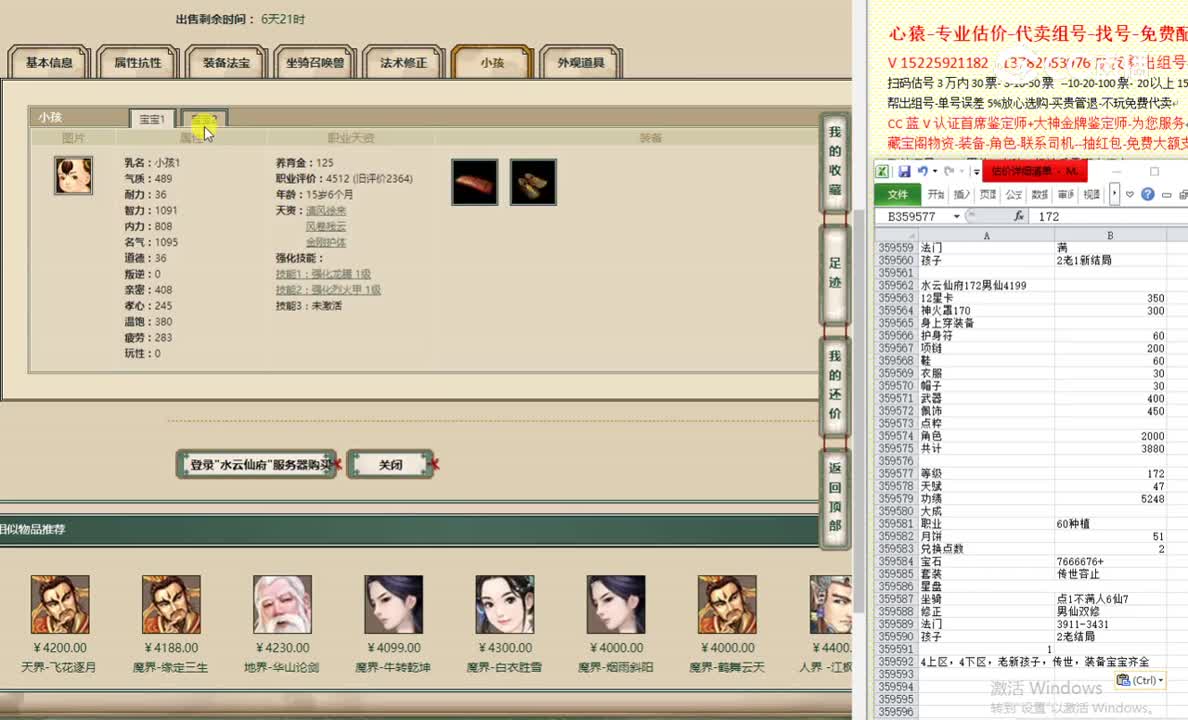
Task: Click the Undo icon in Excel
Action: 923,172
